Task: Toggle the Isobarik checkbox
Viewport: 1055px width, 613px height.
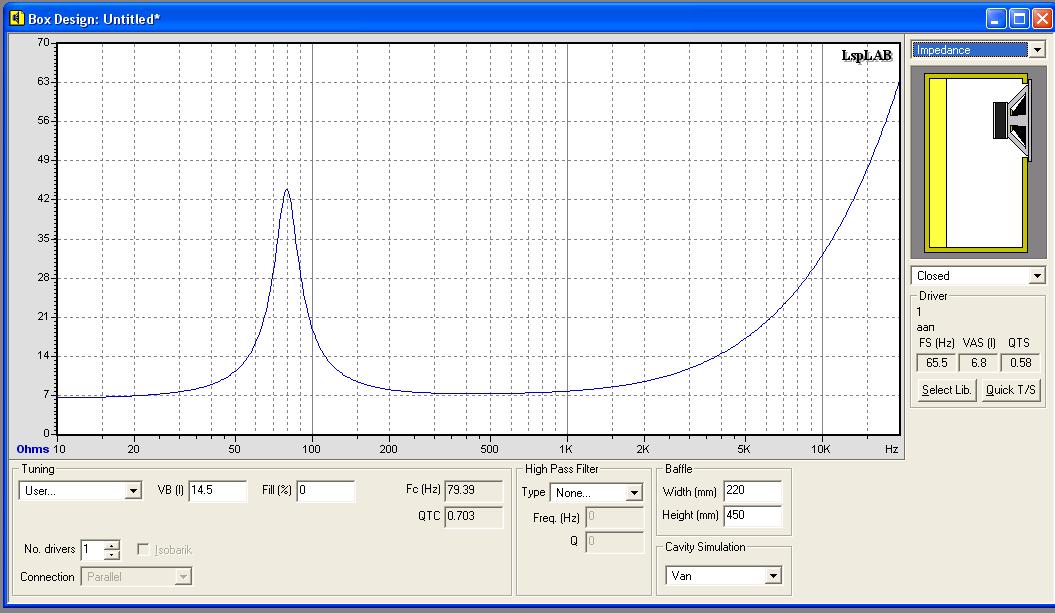Action: 144,550
